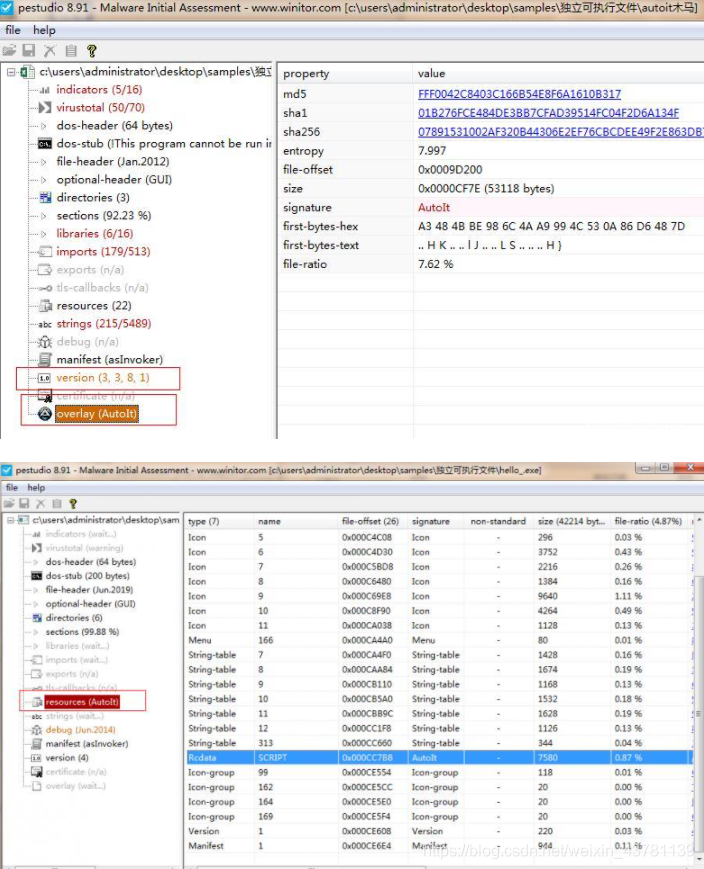Select virustotal (50/70) tree item

(x=100, y=108)
